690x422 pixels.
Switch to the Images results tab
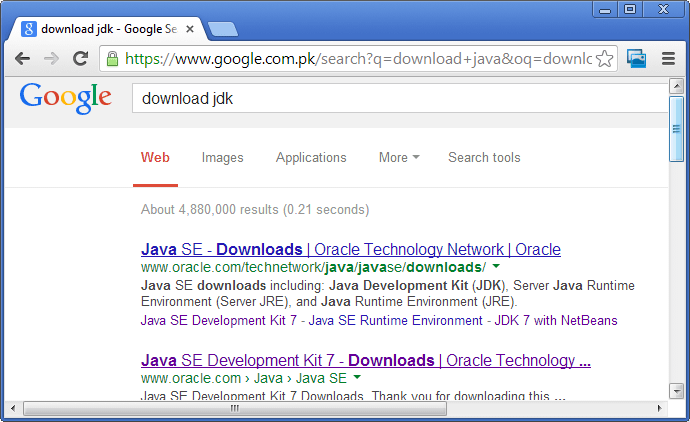tap(222, 157)
